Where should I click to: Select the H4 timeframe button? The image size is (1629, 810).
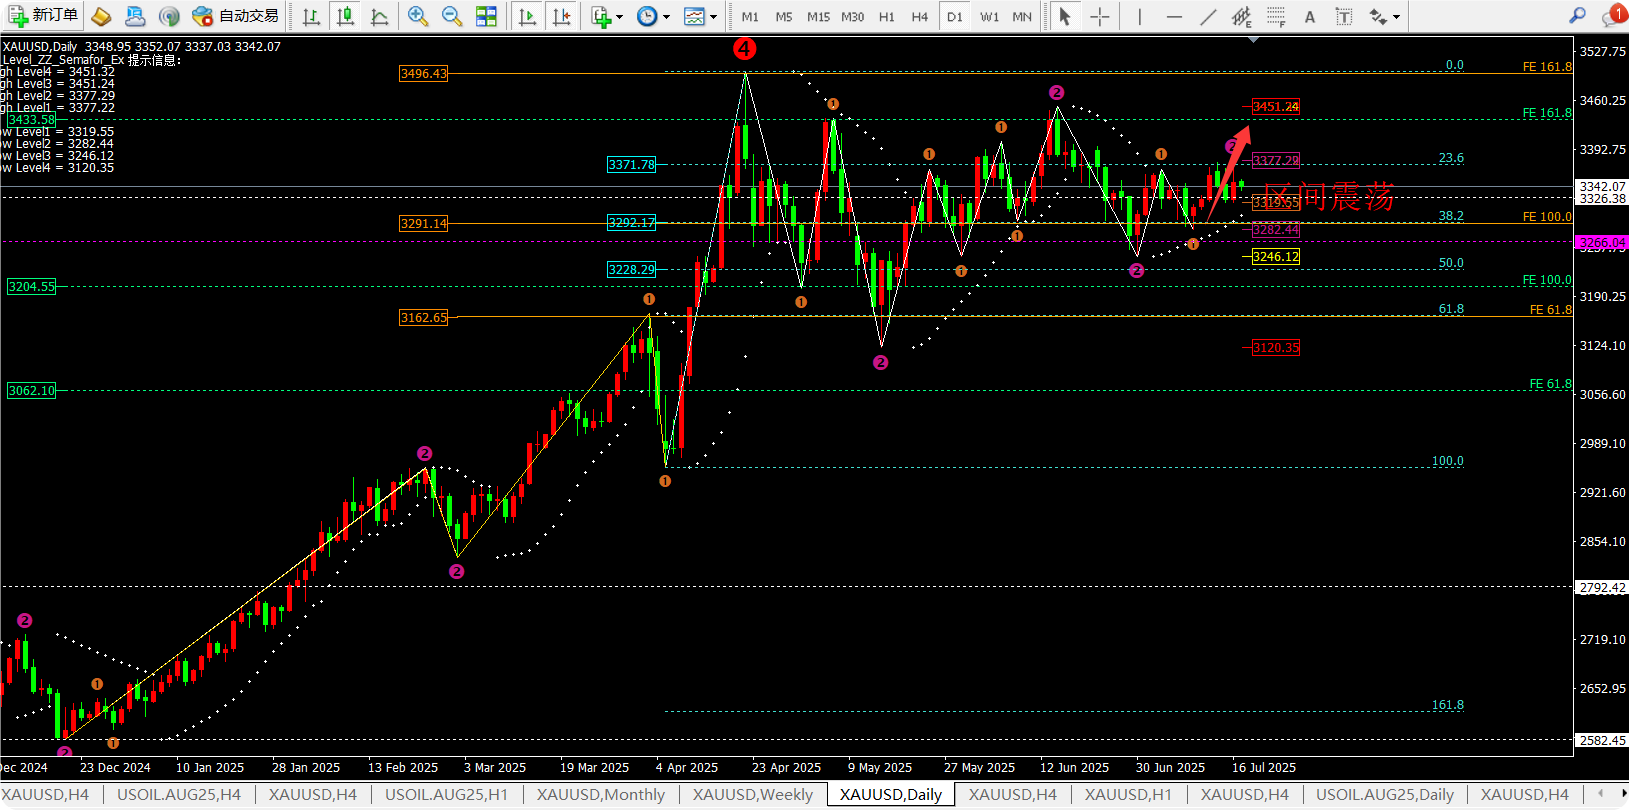coord(920,16)
